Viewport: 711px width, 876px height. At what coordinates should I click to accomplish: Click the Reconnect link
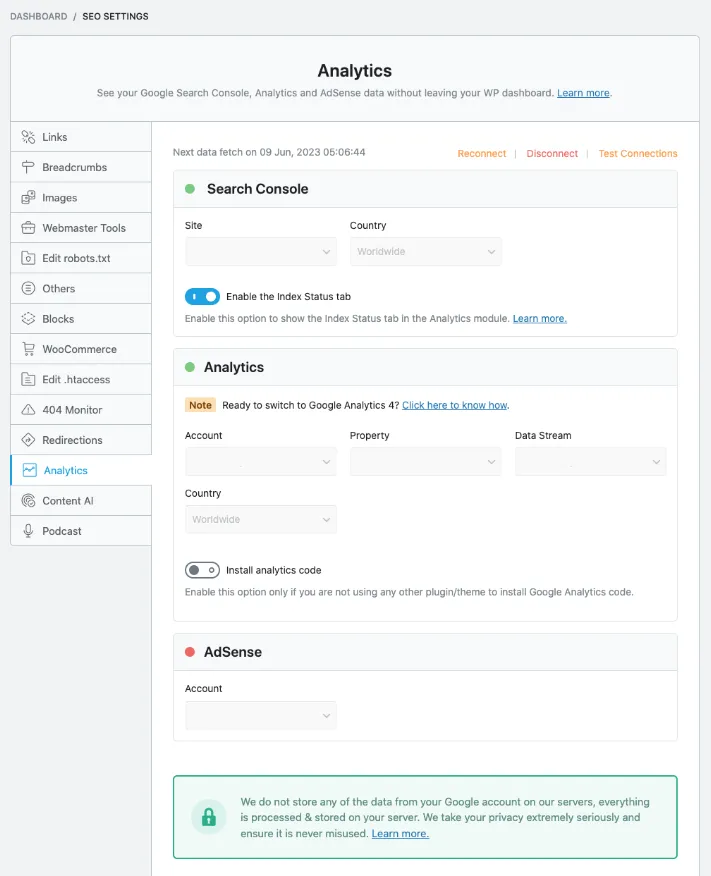(482, 154)
